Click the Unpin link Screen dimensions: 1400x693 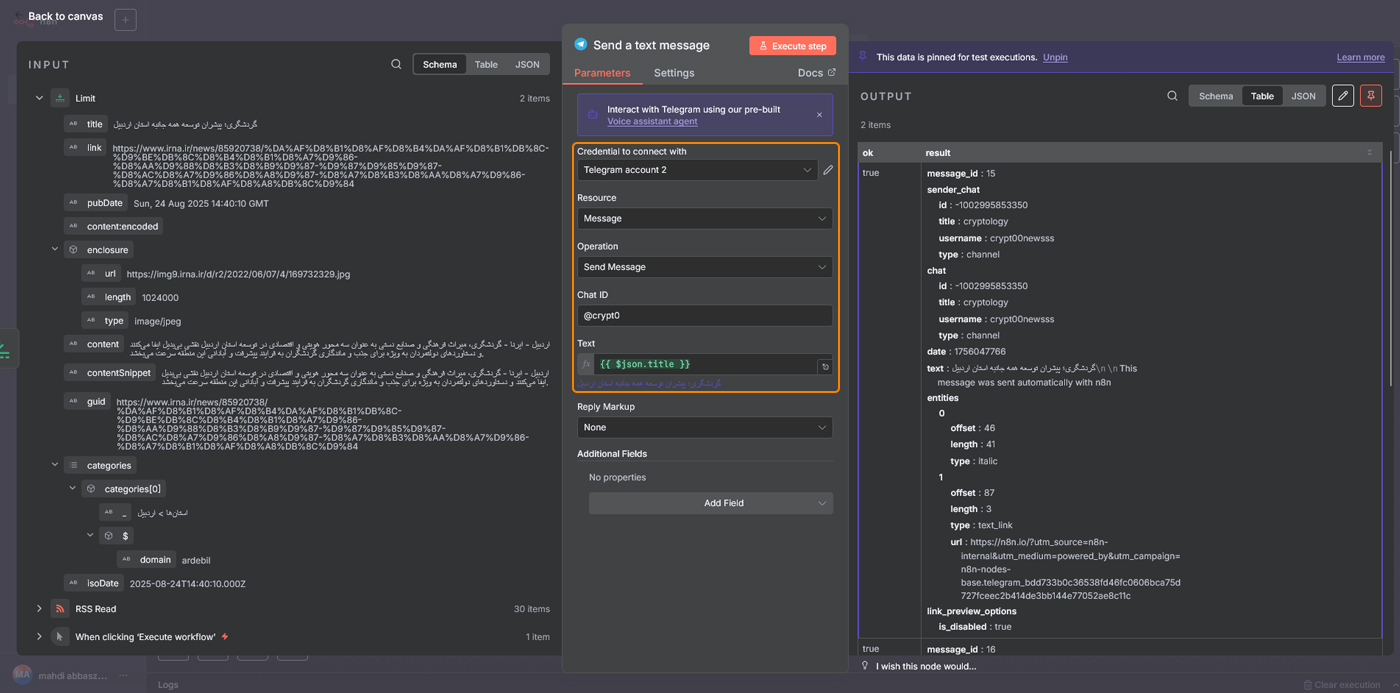(x=1055, y=57)
